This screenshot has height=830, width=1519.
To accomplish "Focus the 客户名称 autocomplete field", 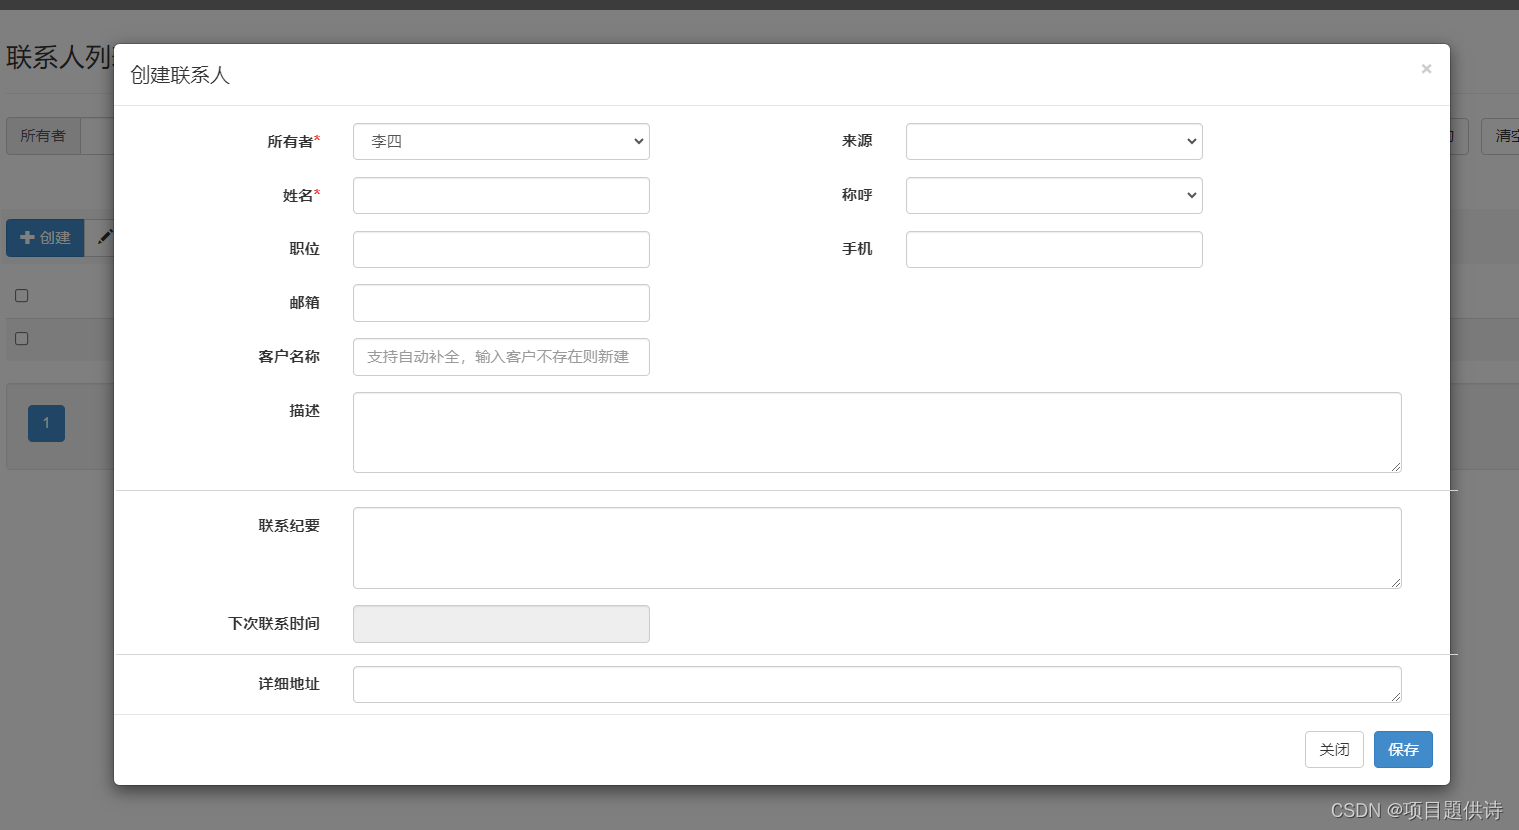I will click(x=501, y=357).
